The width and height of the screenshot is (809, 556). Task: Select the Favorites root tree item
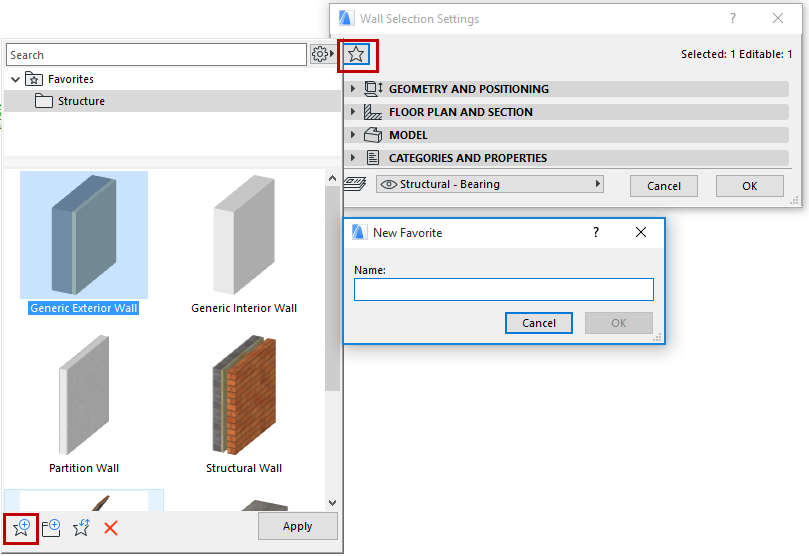click(x=172, y=79)
